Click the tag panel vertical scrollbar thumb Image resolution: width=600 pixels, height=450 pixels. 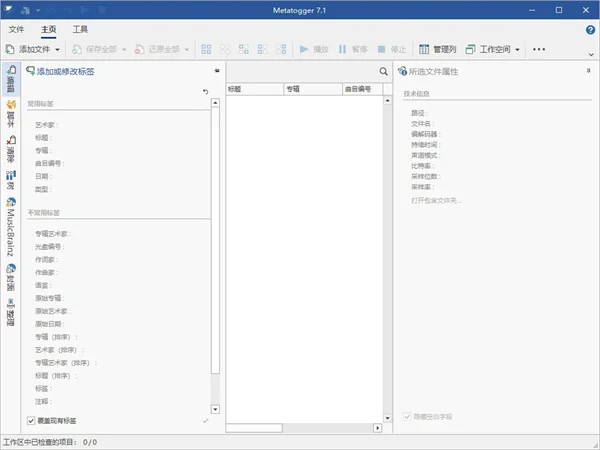(x=215, y=240)
